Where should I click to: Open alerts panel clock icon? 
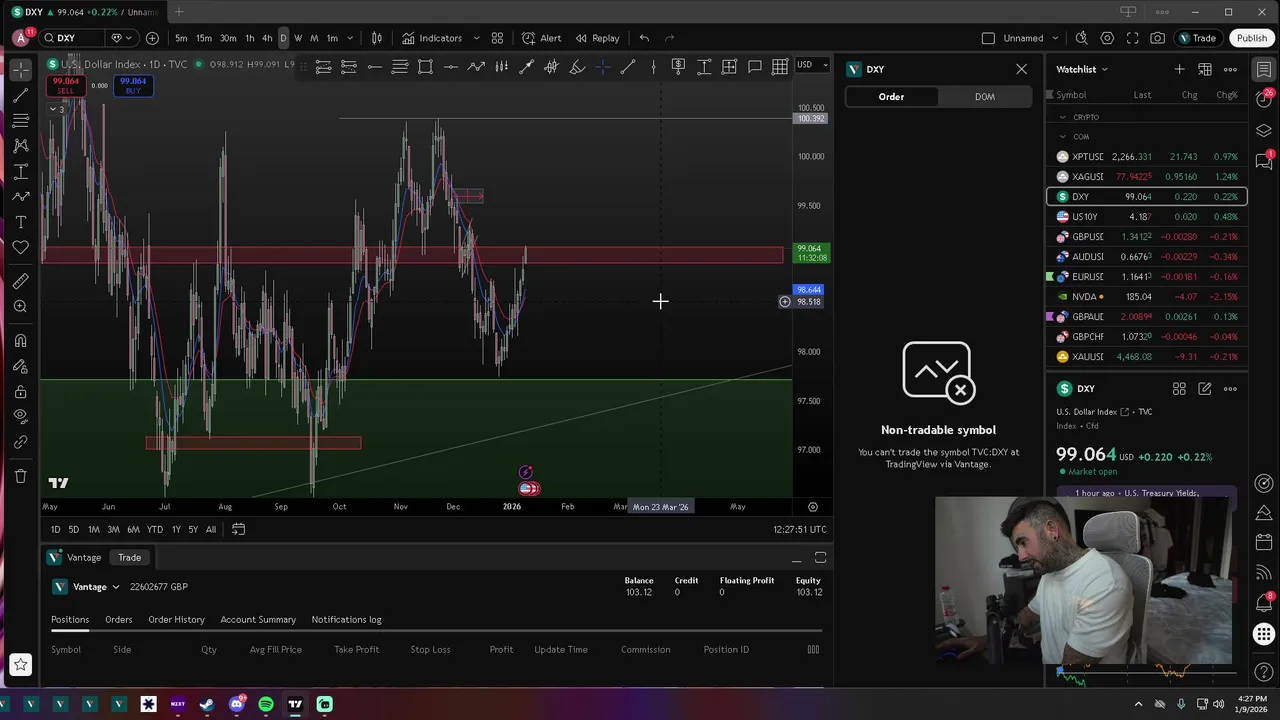point(1264,100)
